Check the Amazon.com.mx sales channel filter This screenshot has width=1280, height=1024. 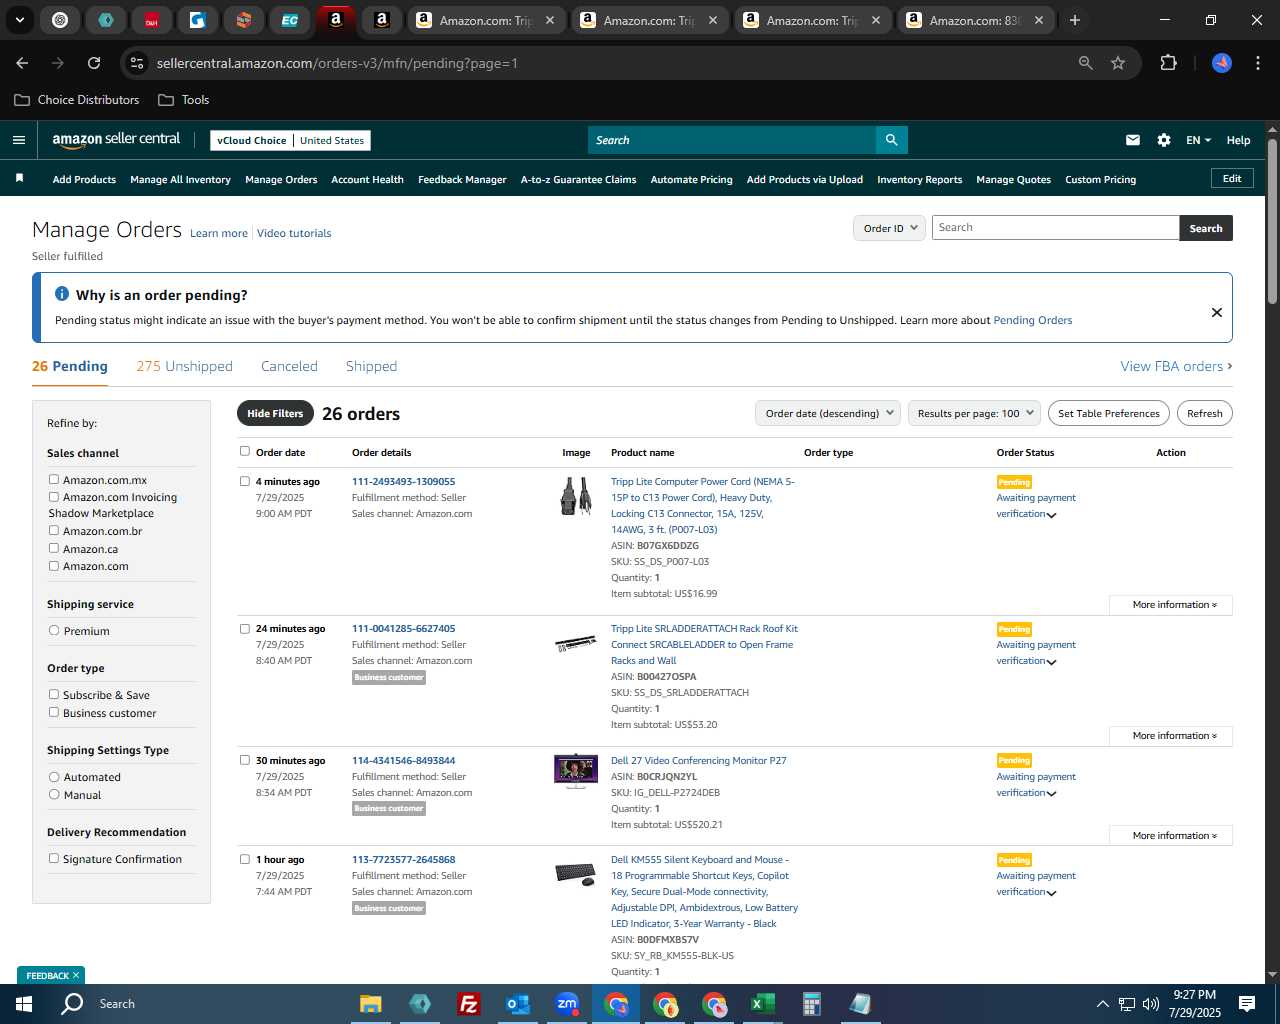coord(54,479)
